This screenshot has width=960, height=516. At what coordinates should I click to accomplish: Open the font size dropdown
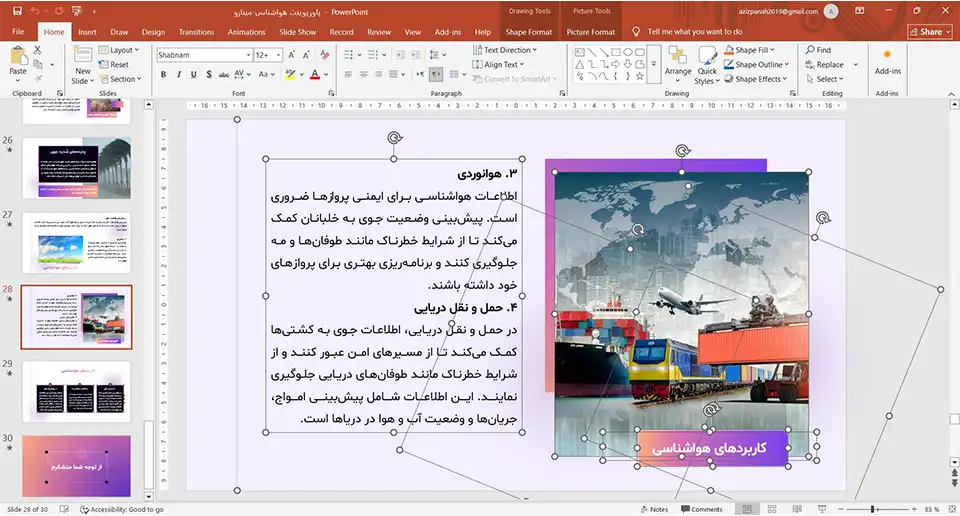tap(279, 55)
